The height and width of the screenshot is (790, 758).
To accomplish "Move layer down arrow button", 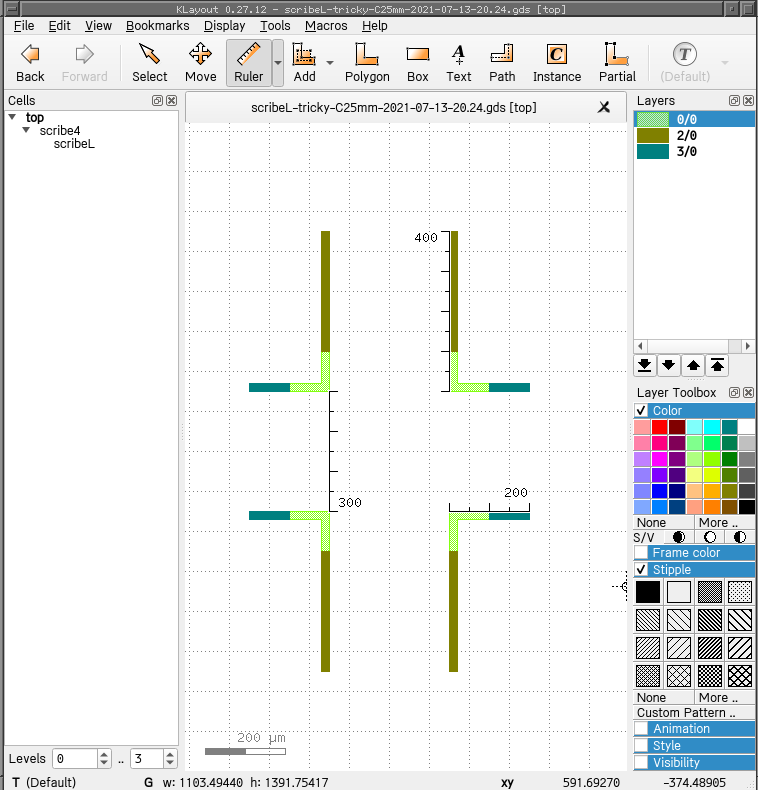I will 669,365.
